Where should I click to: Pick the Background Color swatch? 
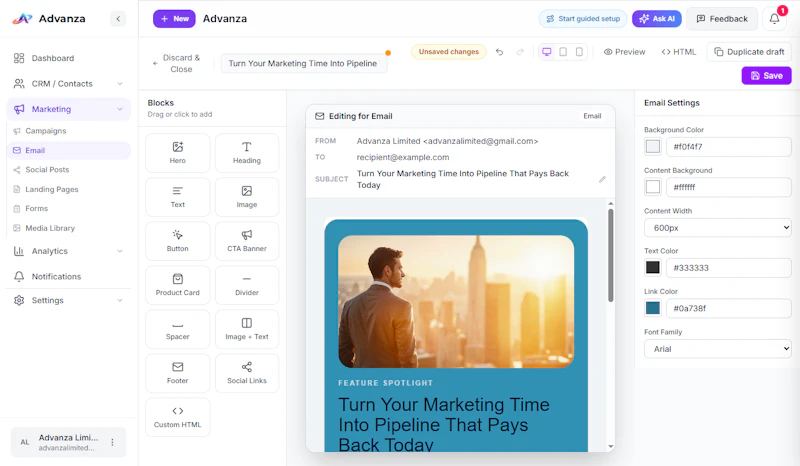click(x=653, y=146)
